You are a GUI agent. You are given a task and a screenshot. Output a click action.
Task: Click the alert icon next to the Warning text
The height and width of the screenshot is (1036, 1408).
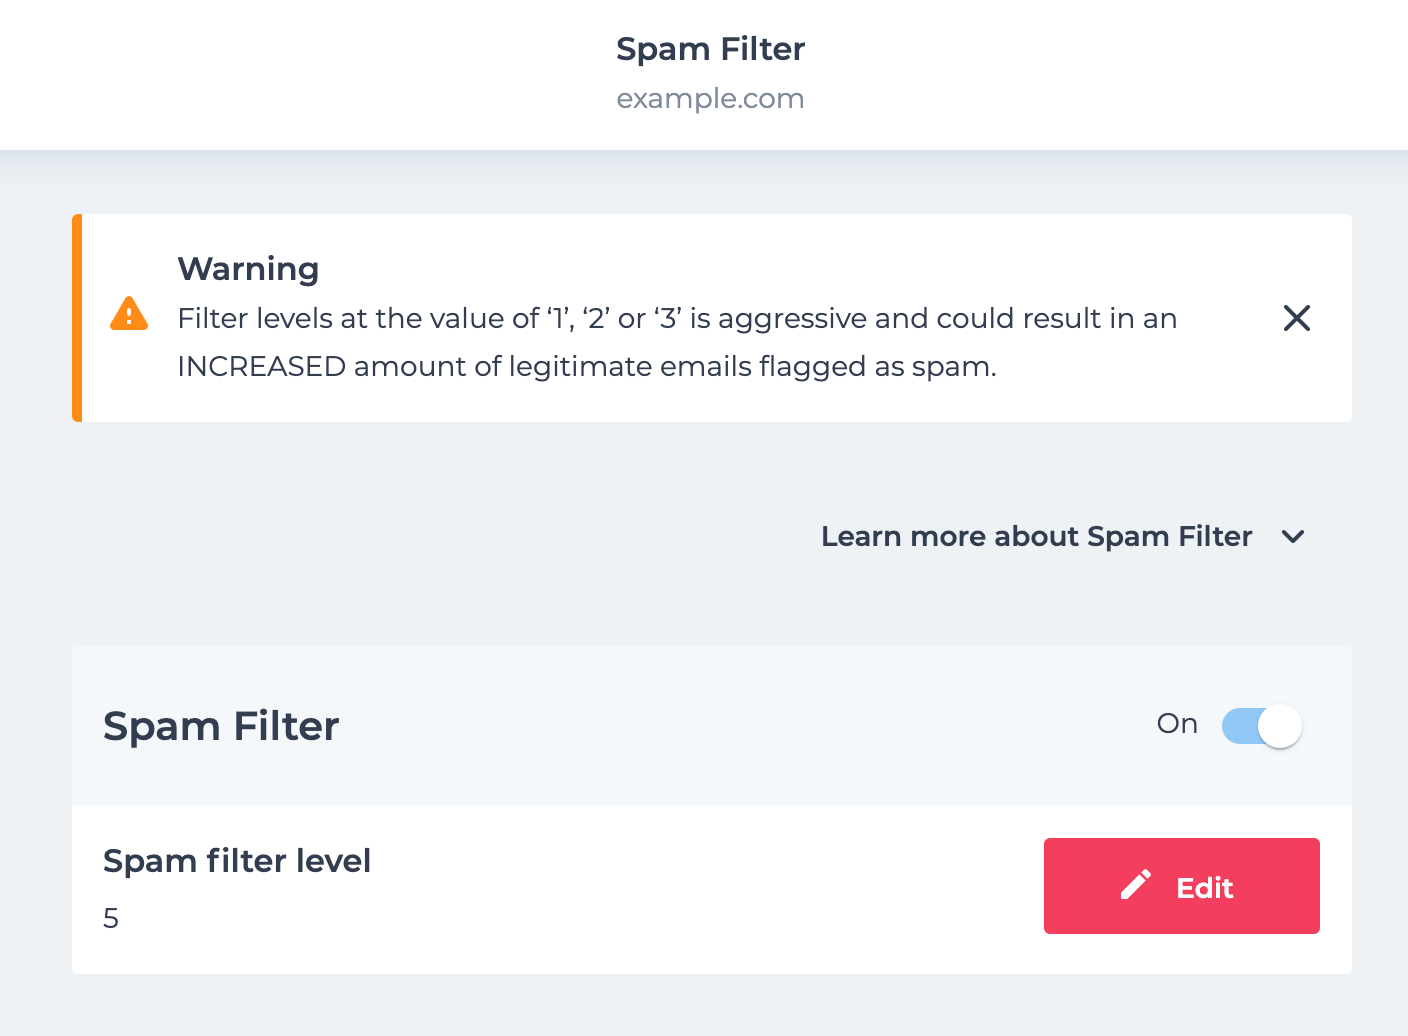point(129,314)
